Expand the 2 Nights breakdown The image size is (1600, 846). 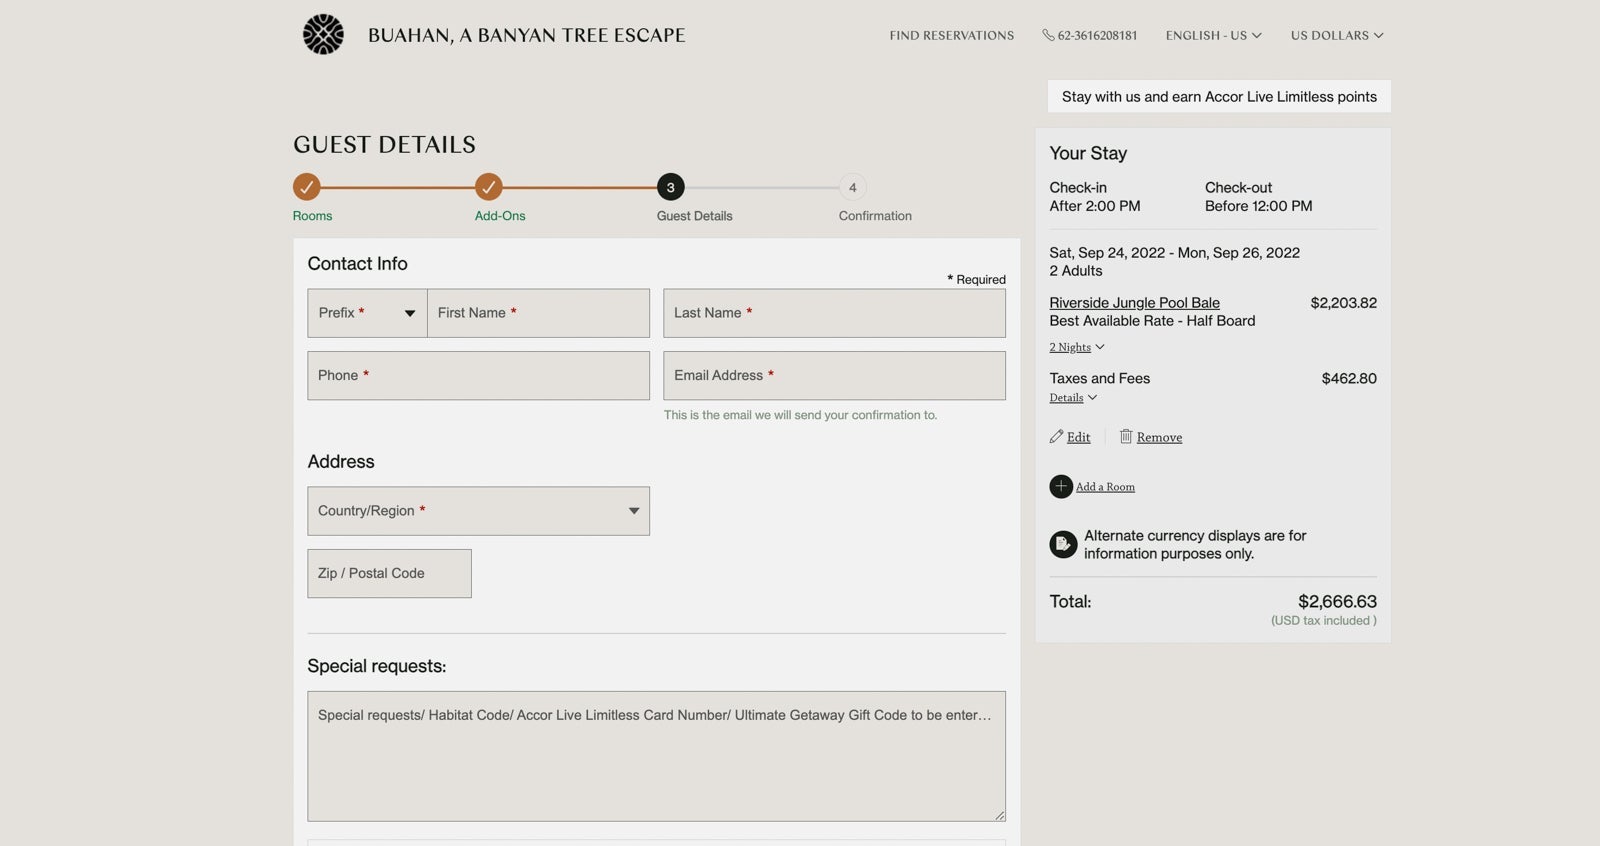(1077, 347)
